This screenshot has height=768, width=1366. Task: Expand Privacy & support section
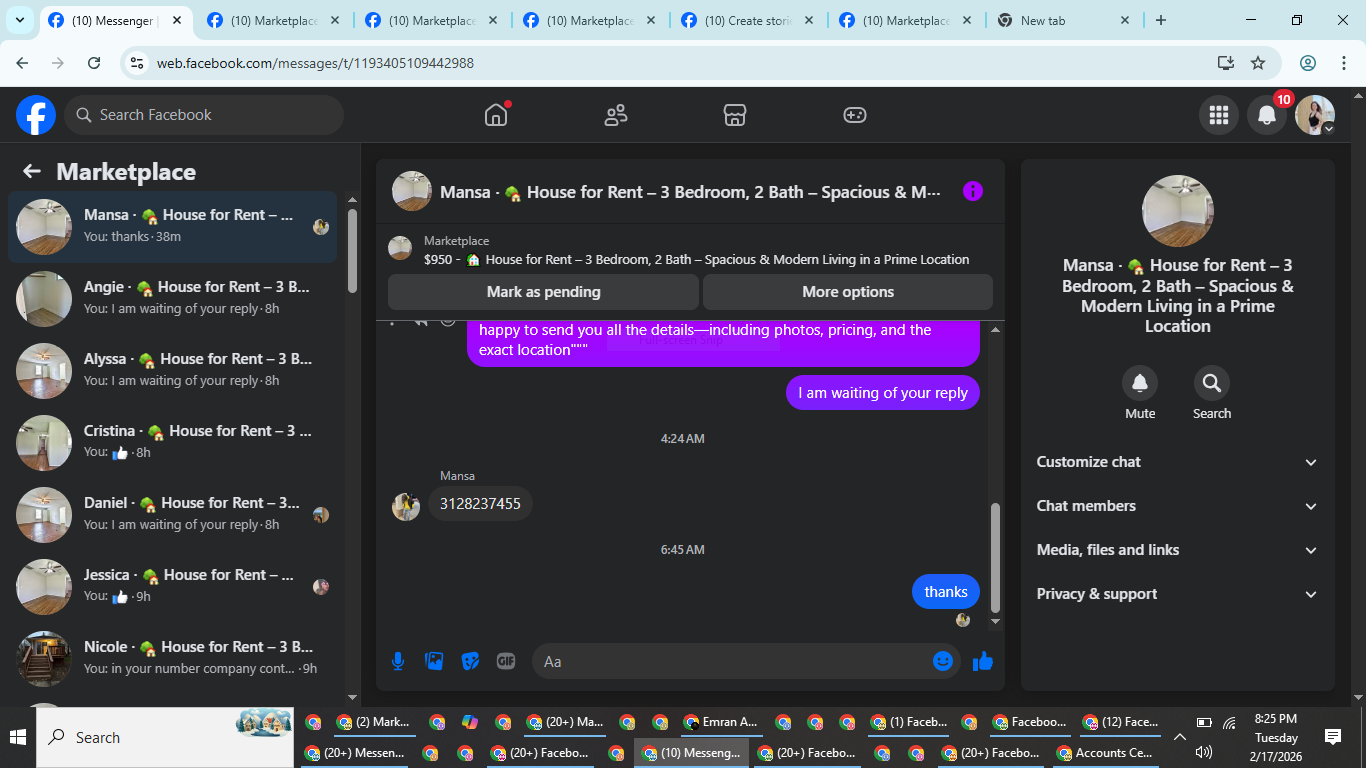1178,594
